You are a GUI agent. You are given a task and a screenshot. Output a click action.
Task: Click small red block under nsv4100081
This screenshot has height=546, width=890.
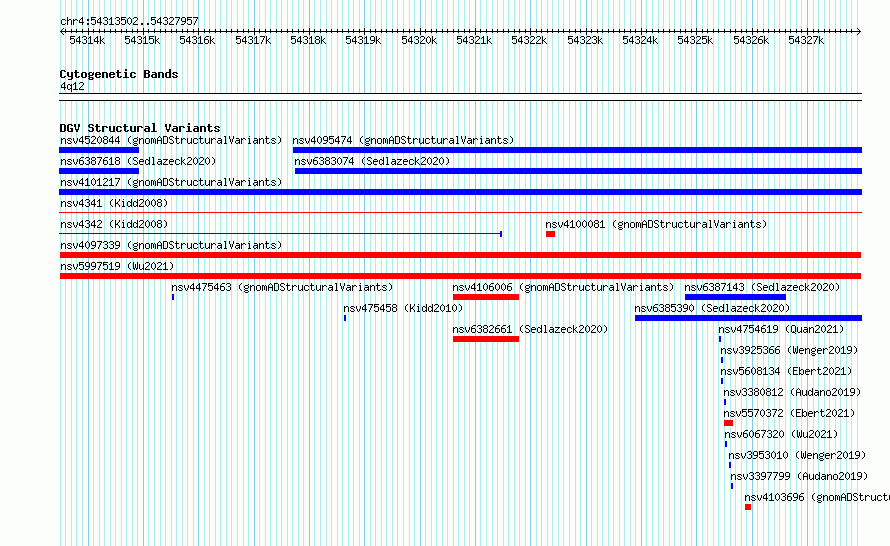[551, 234]
